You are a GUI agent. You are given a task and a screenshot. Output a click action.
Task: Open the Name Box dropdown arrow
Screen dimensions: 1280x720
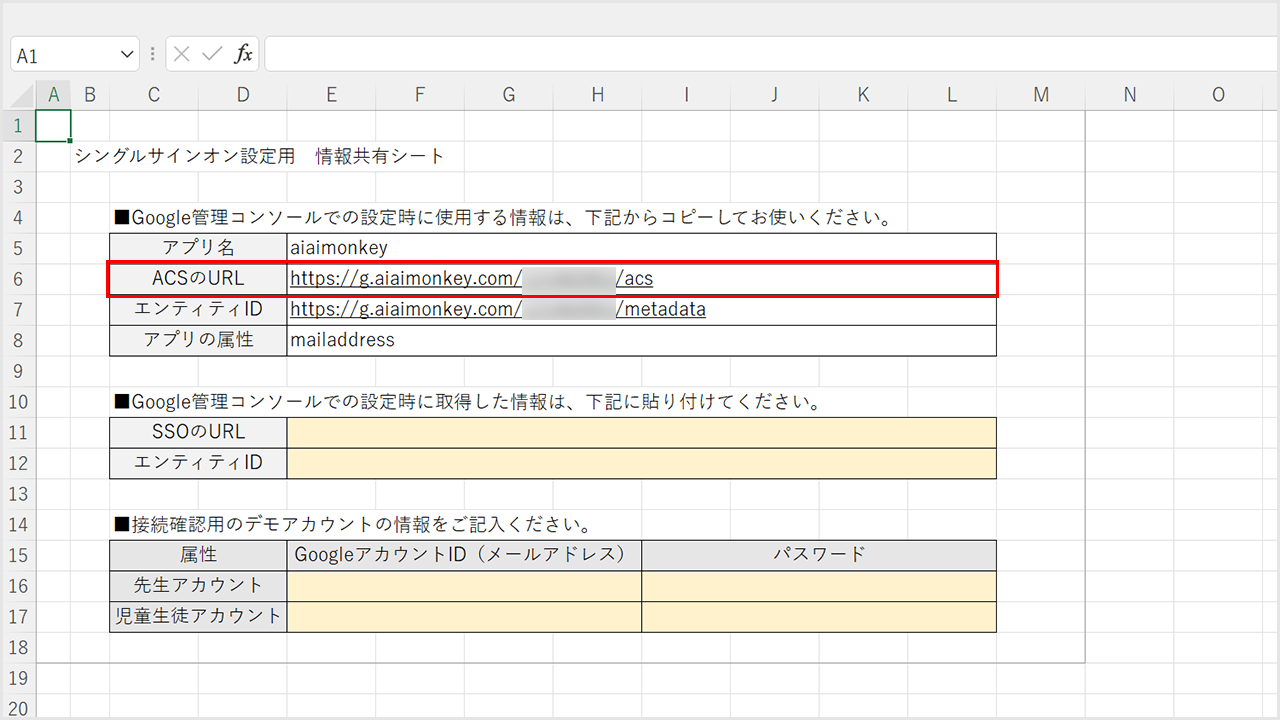click(x=127, y=55)
